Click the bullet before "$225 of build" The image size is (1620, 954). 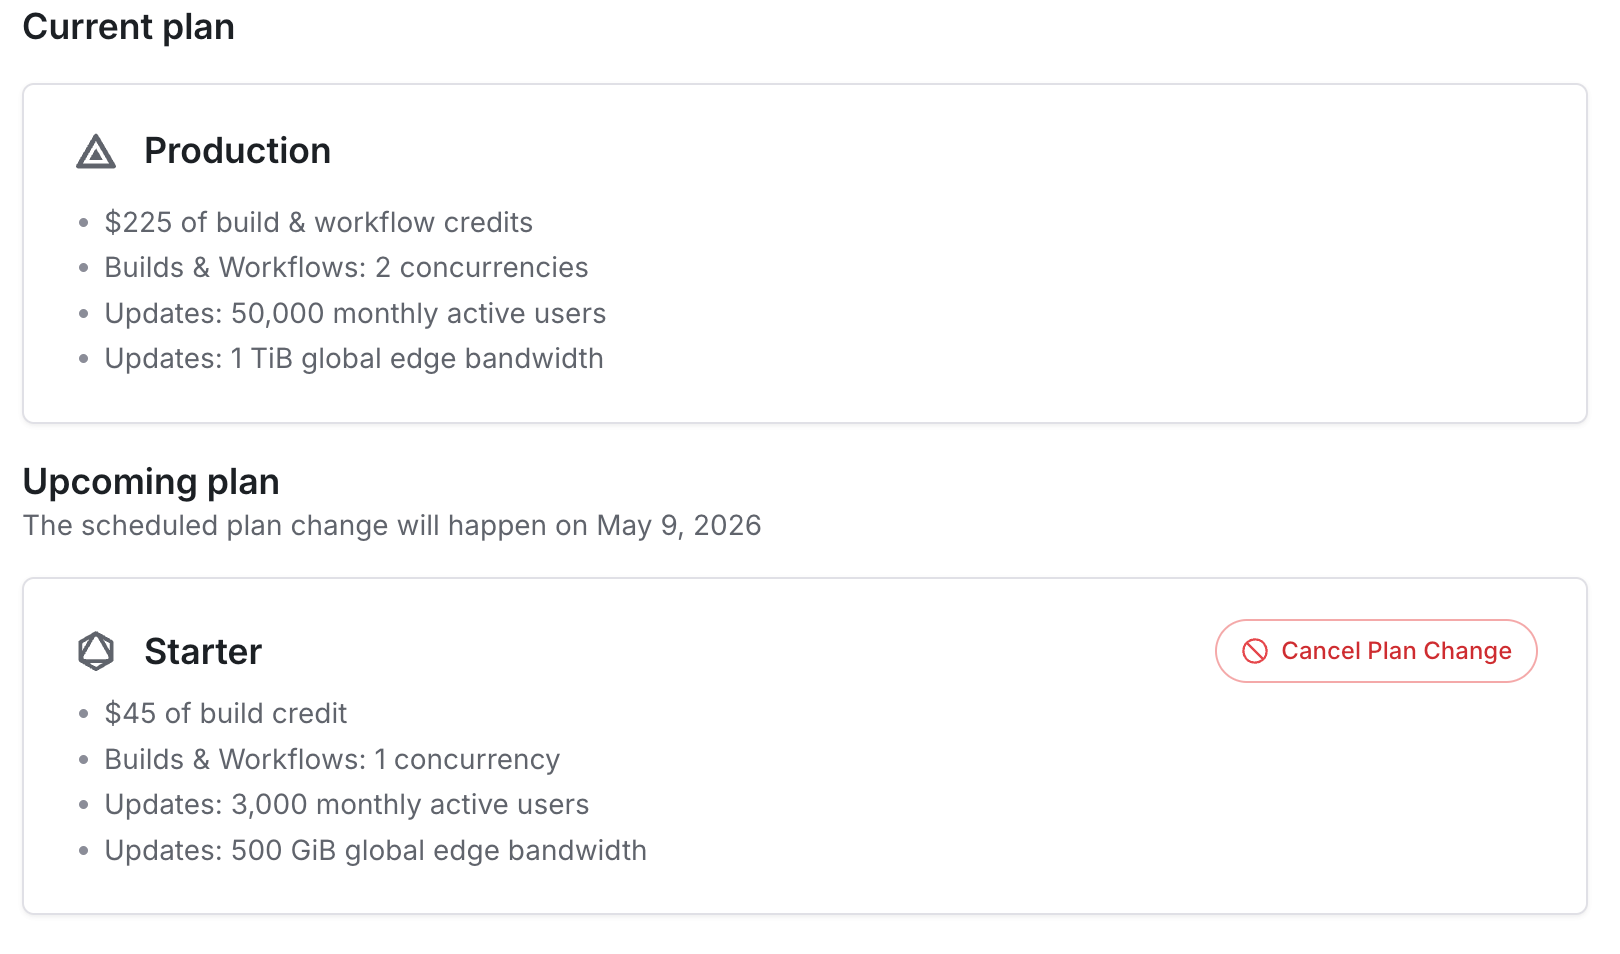pyautogui.click(x=84, y=223)
